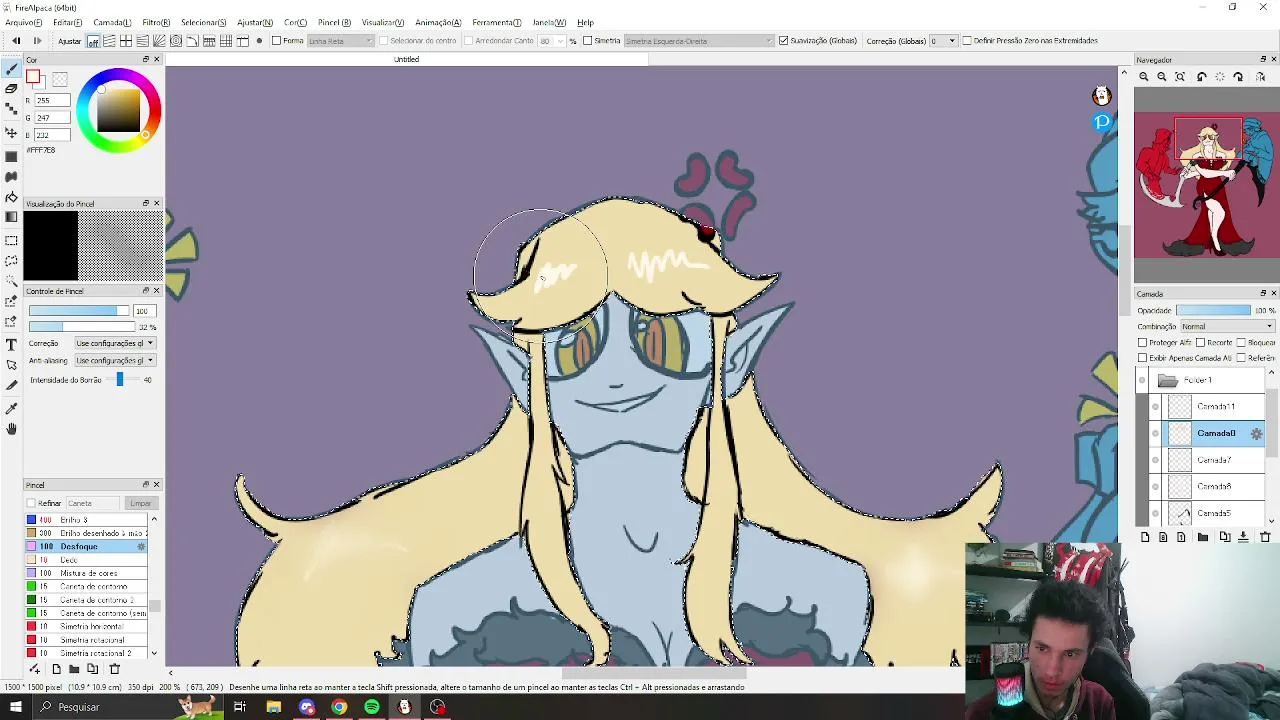Open the Anti-aliasing settings dropdown
Image resolution: width=1280 pixels, height=720 pixels.
point(114,360)
